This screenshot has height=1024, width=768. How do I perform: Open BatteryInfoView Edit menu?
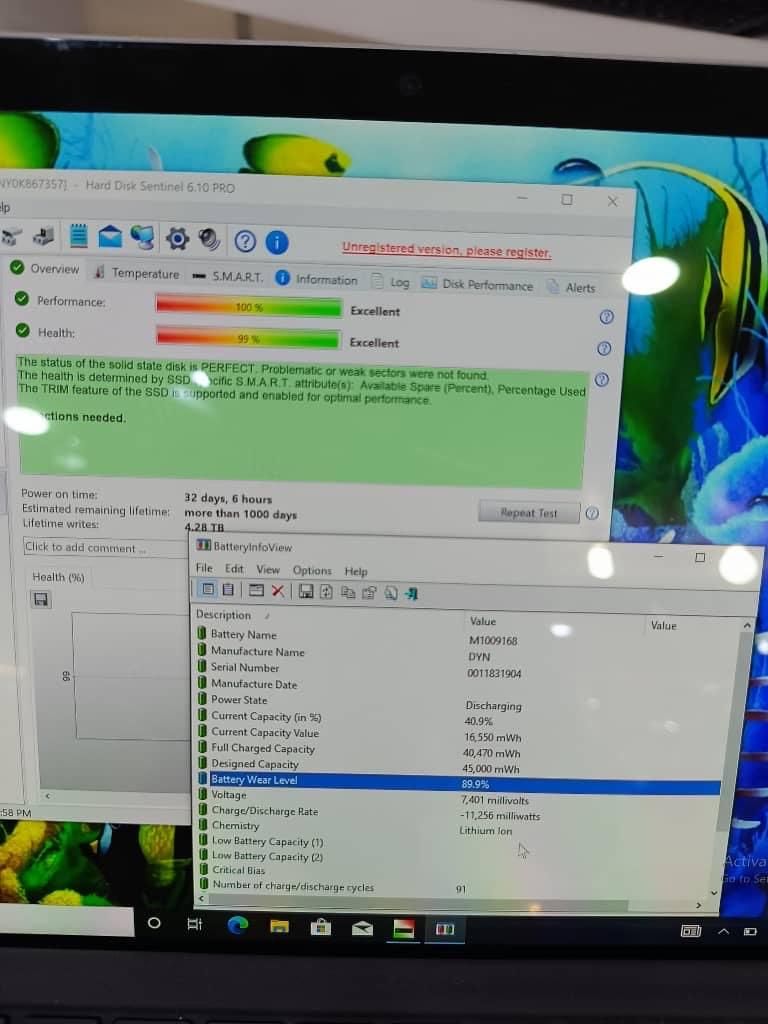(x=234, y=569)
